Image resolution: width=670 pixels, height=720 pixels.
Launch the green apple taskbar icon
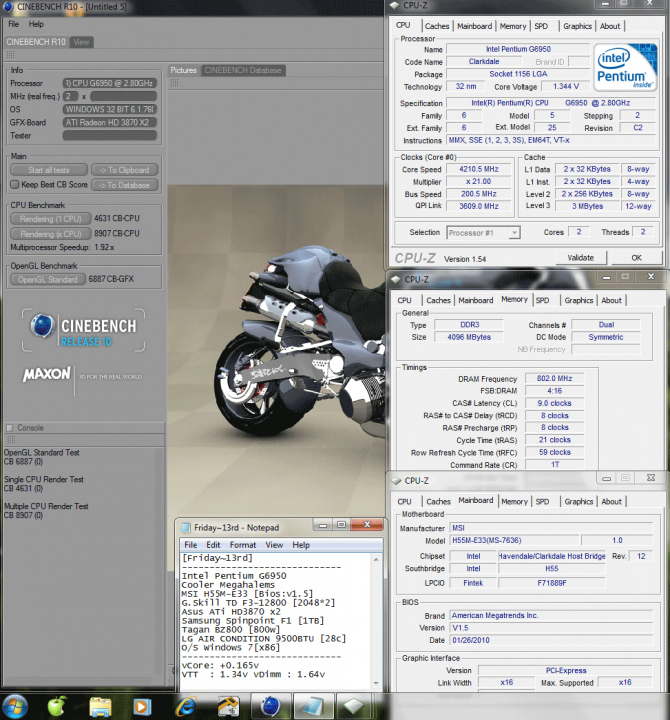click(x=57, y=706)
